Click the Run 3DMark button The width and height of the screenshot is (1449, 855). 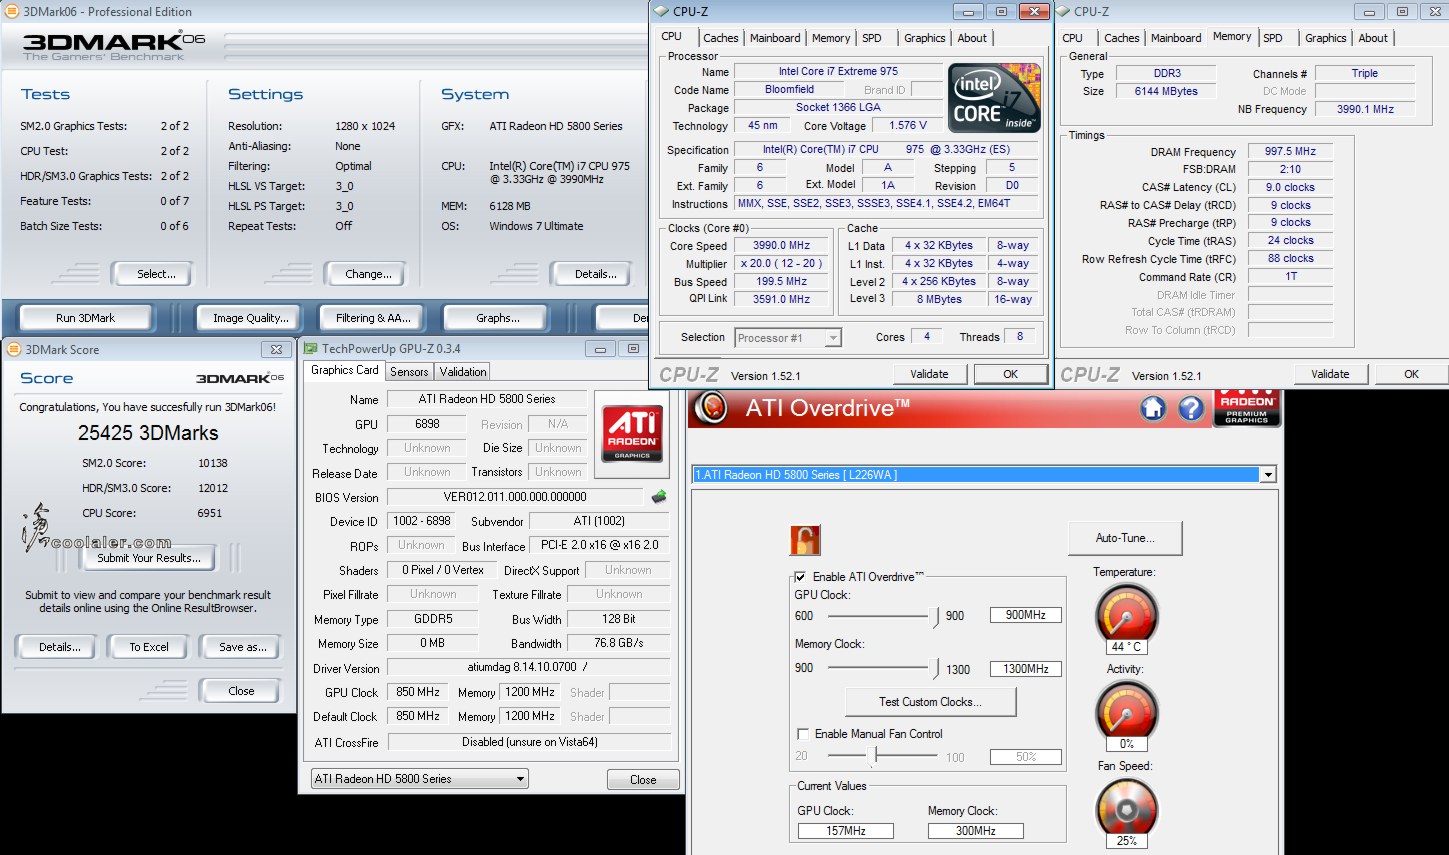[x=86, y=318]
